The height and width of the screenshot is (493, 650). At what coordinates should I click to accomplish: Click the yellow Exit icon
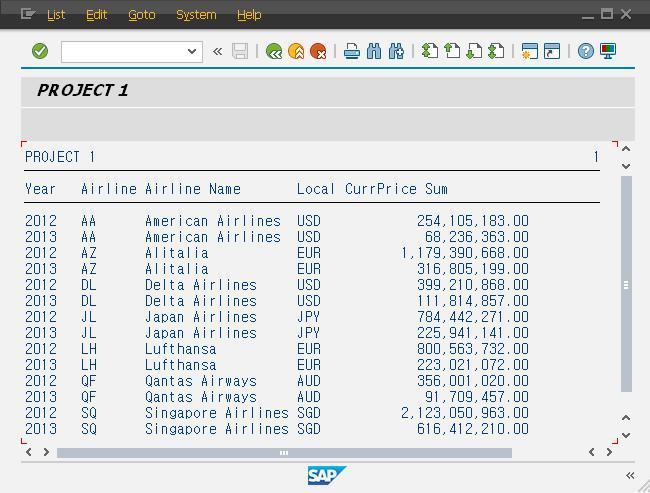[x=296, y=51]
